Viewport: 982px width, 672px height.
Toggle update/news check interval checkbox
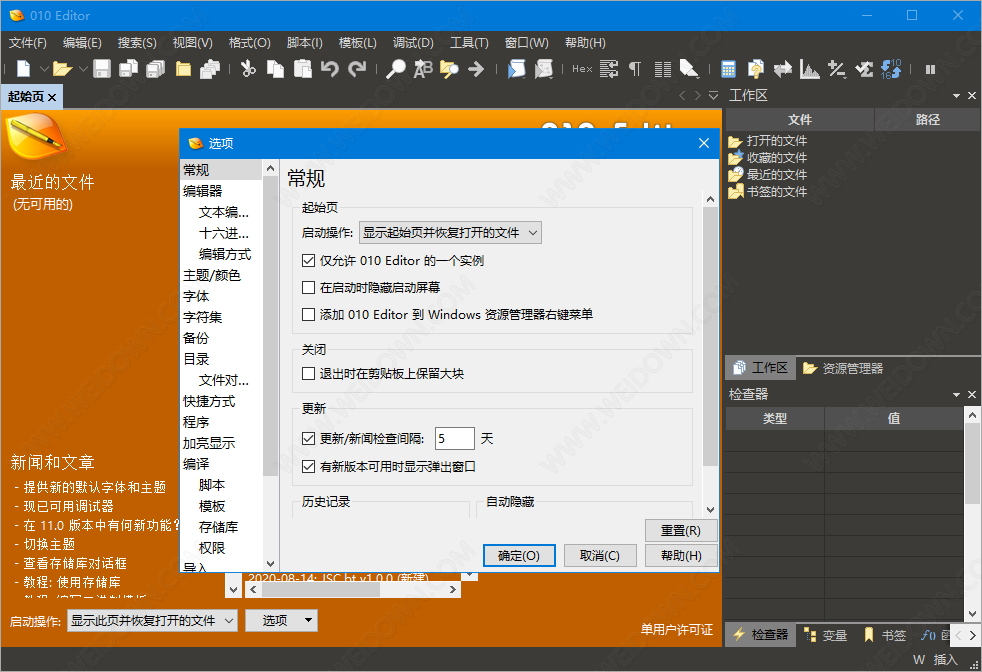[308, 438]
